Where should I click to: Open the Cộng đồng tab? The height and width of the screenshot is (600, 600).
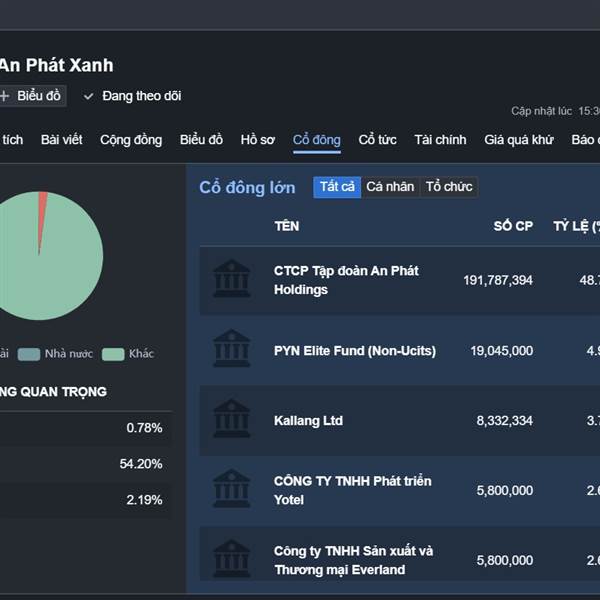tap(130, 140)
